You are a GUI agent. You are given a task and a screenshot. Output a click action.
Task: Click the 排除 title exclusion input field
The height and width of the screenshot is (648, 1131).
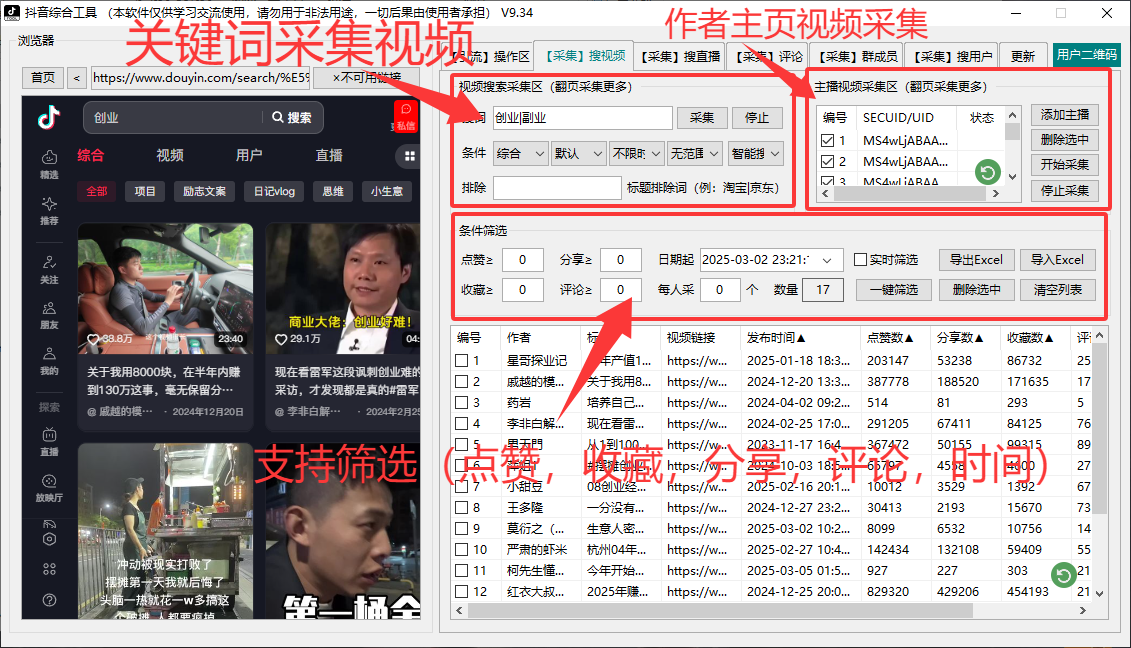click(557, 188)
